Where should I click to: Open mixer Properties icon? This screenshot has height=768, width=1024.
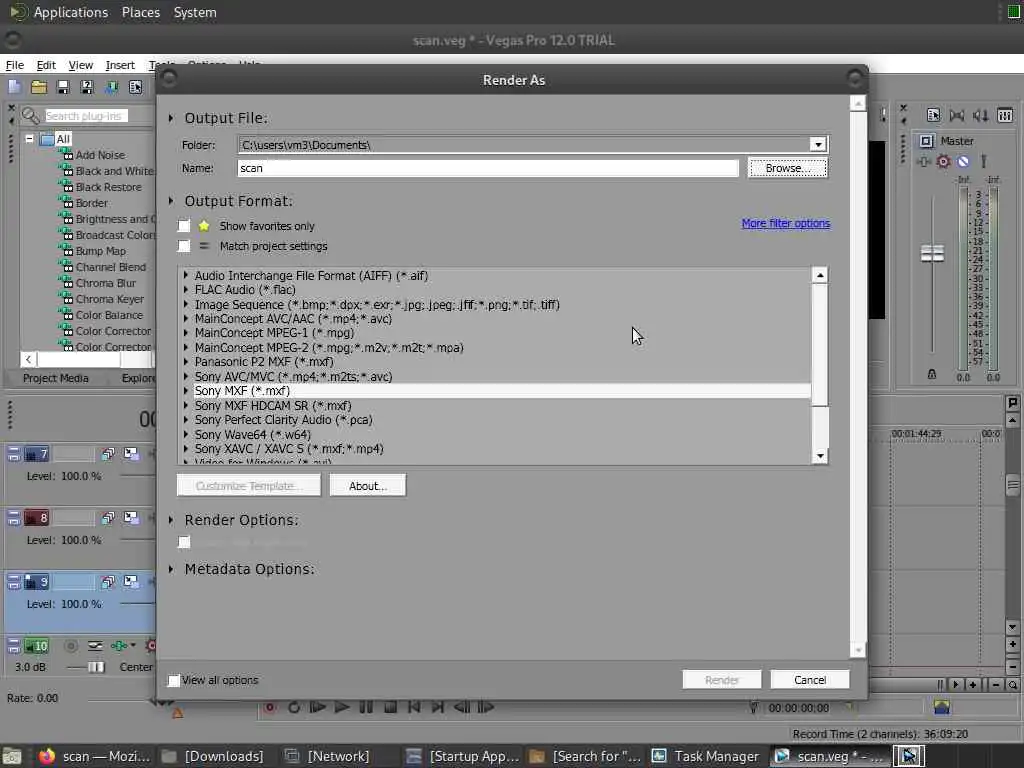point(933,116)
